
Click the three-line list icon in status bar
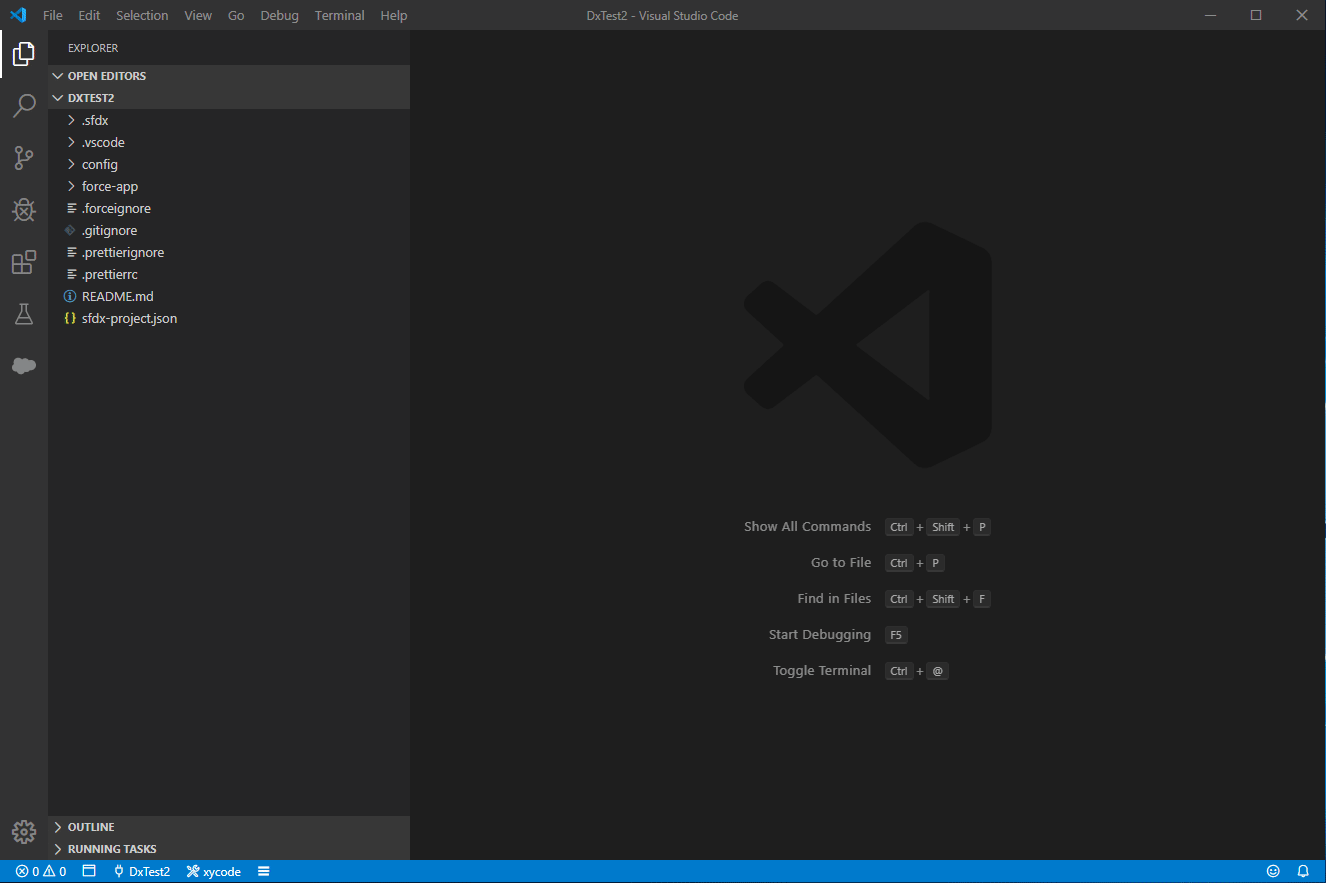(264, 871)
